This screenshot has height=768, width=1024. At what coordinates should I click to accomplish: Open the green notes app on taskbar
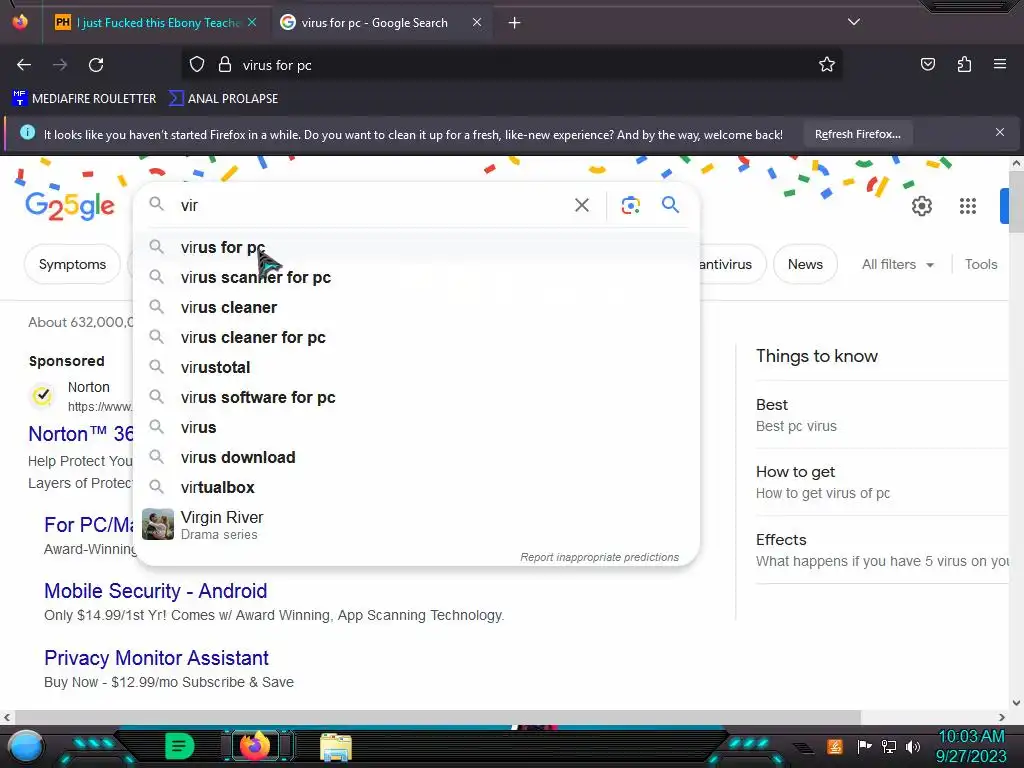click(180, 746)
